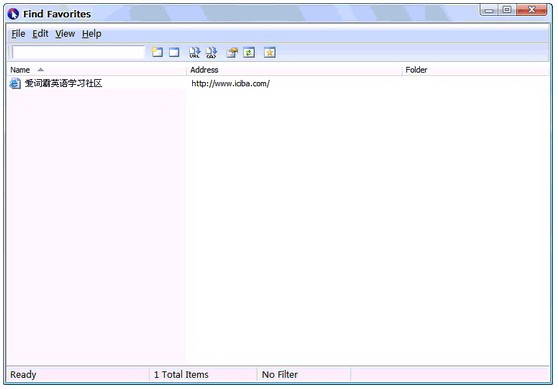Click the web page icon of the iciba favorite

point(15,84)
